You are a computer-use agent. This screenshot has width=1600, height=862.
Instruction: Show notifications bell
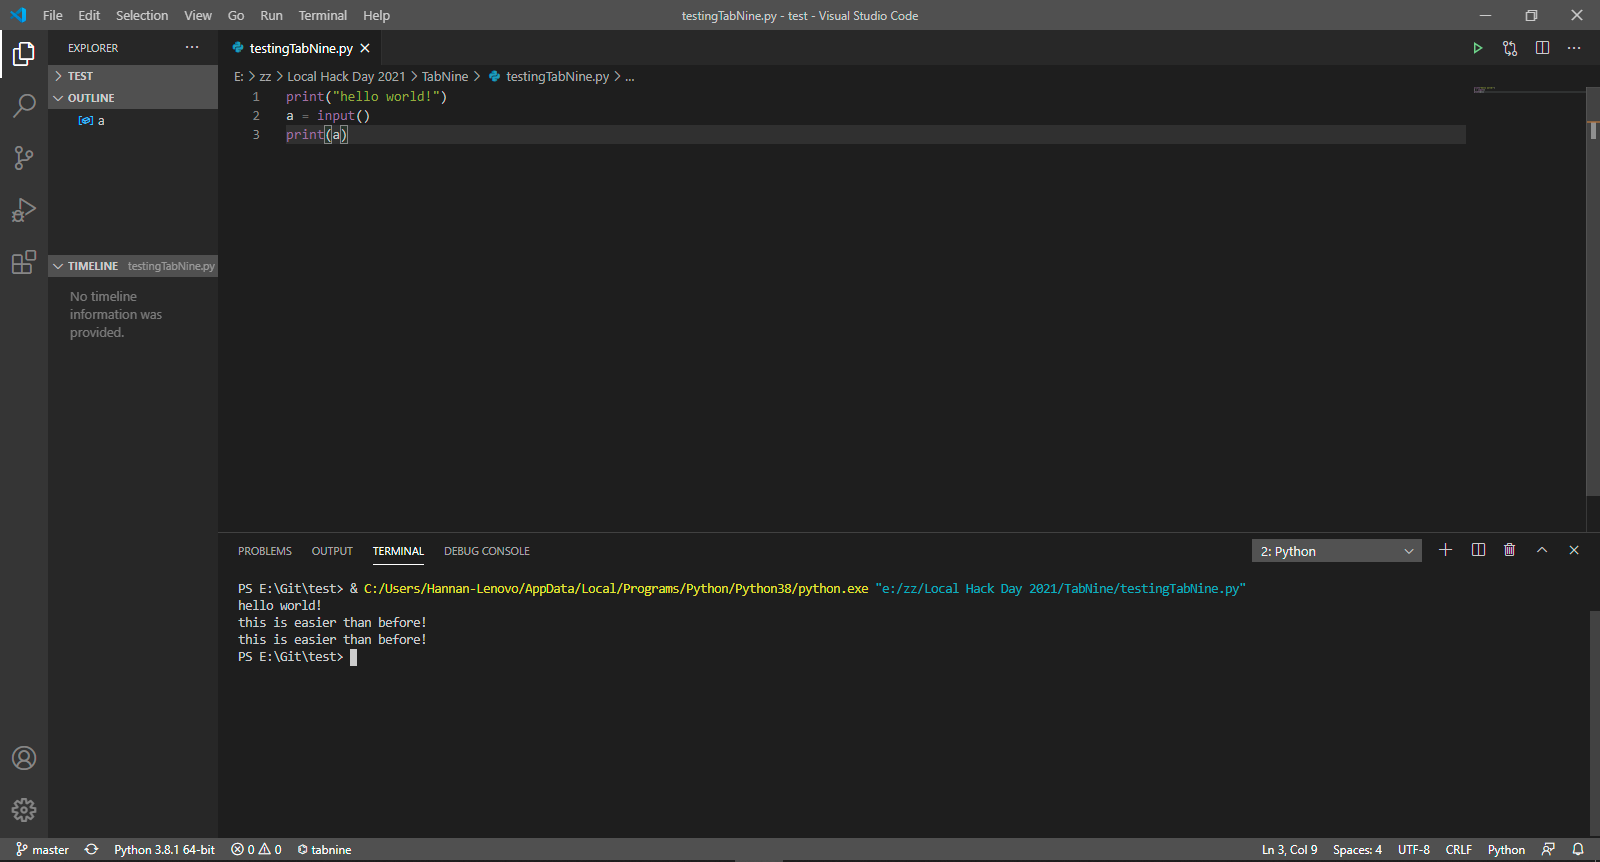click(1578, 850)
